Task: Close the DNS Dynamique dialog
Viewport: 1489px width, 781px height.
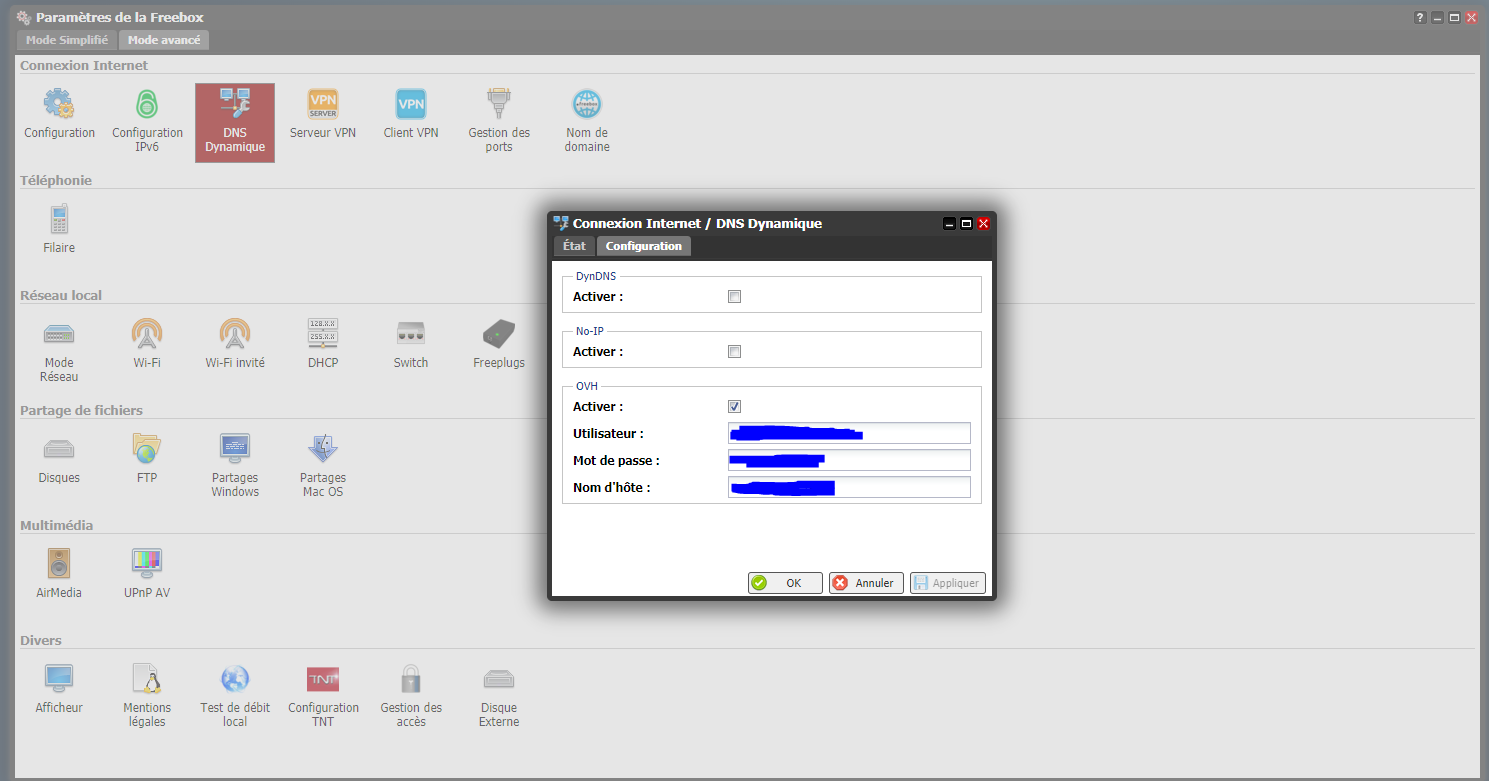Action: [983, 224]
